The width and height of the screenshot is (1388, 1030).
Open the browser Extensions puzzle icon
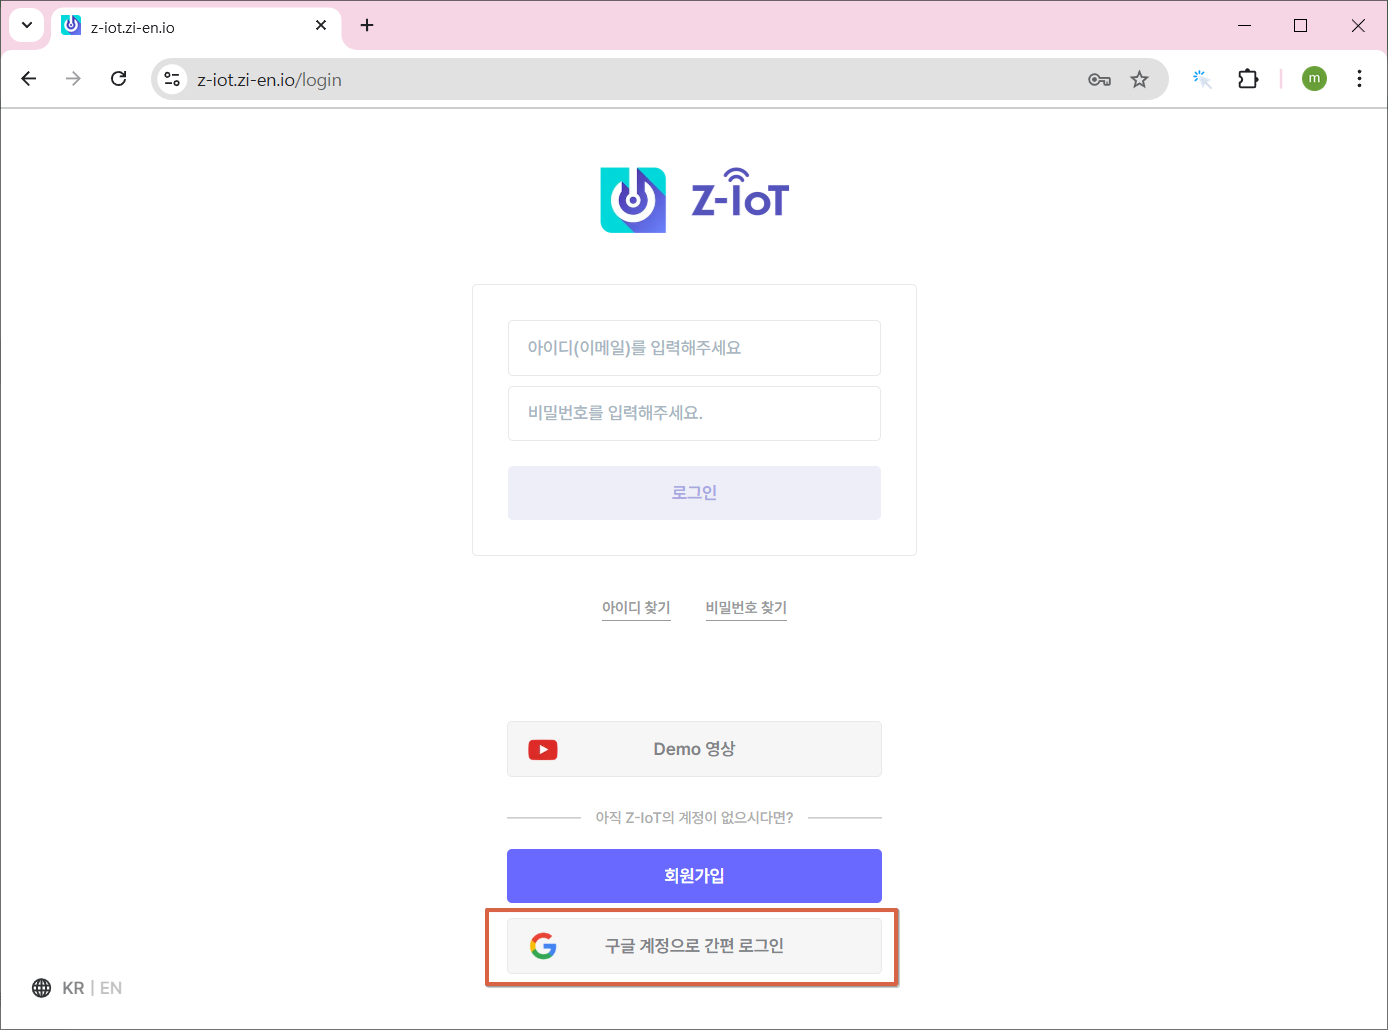[x=1248, y=79]
